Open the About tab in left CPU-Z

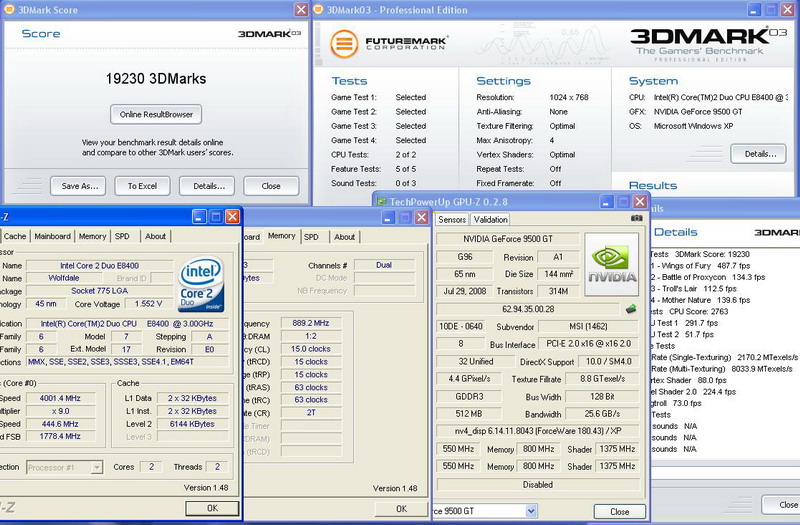(x=155, y=236)
